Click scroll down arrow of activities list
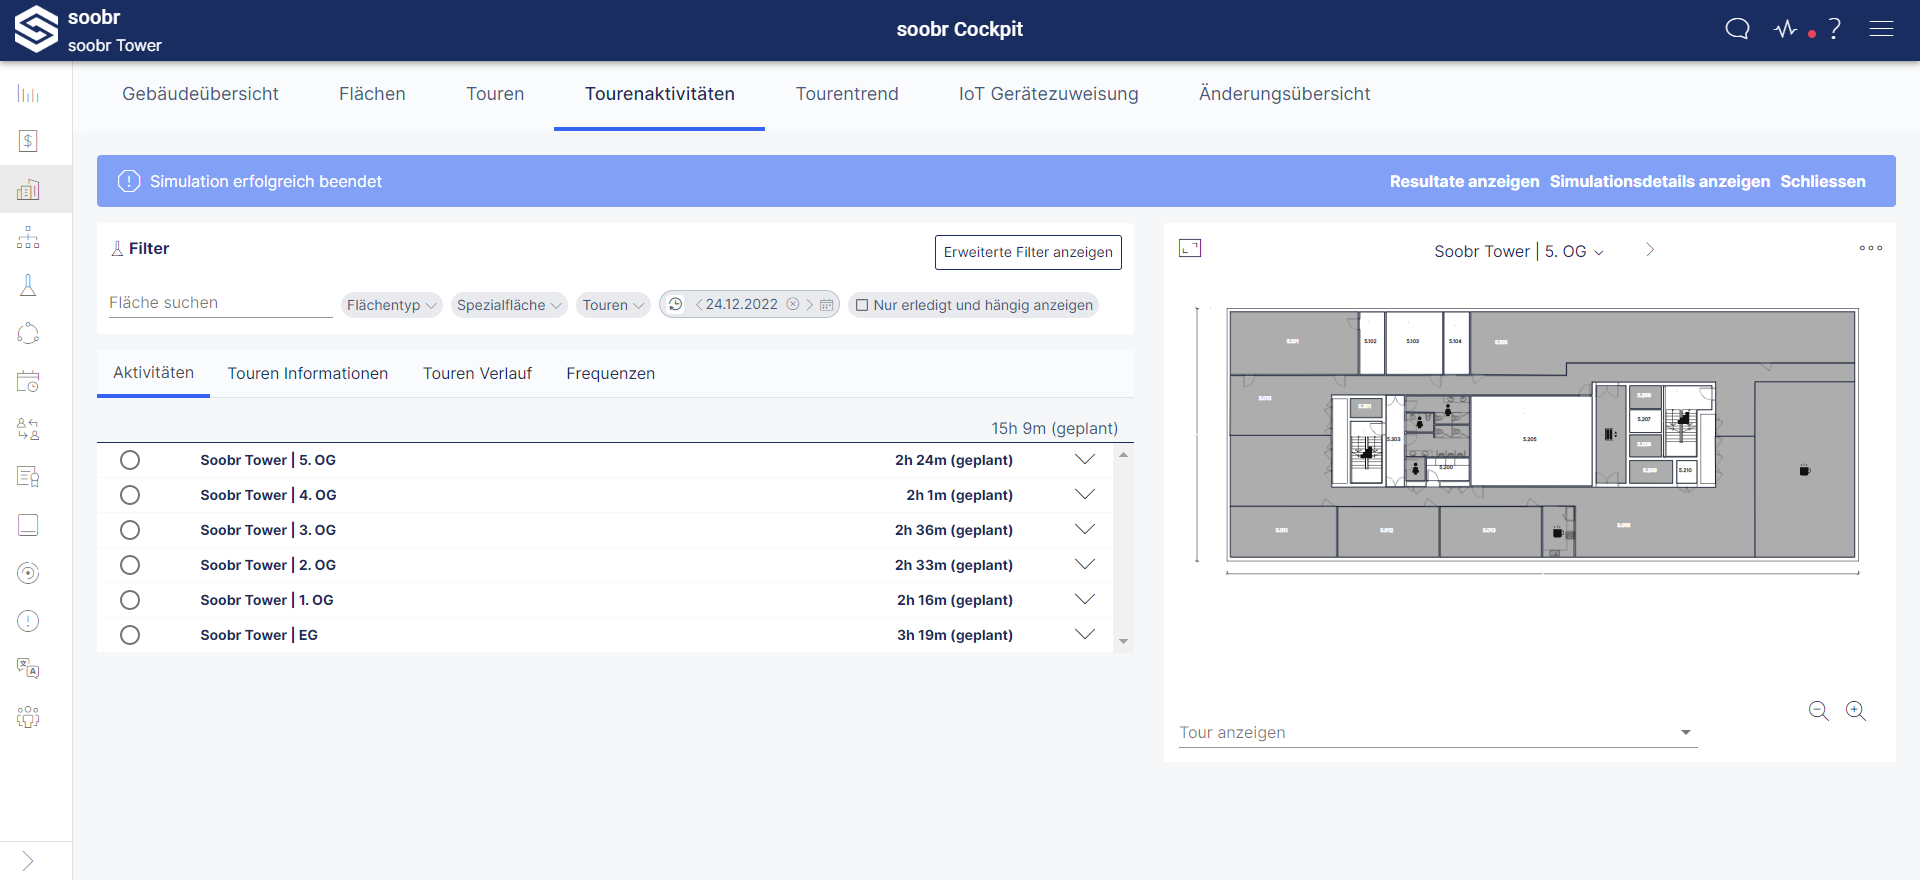This screenshot has width=1920, height=880. 1124,642
